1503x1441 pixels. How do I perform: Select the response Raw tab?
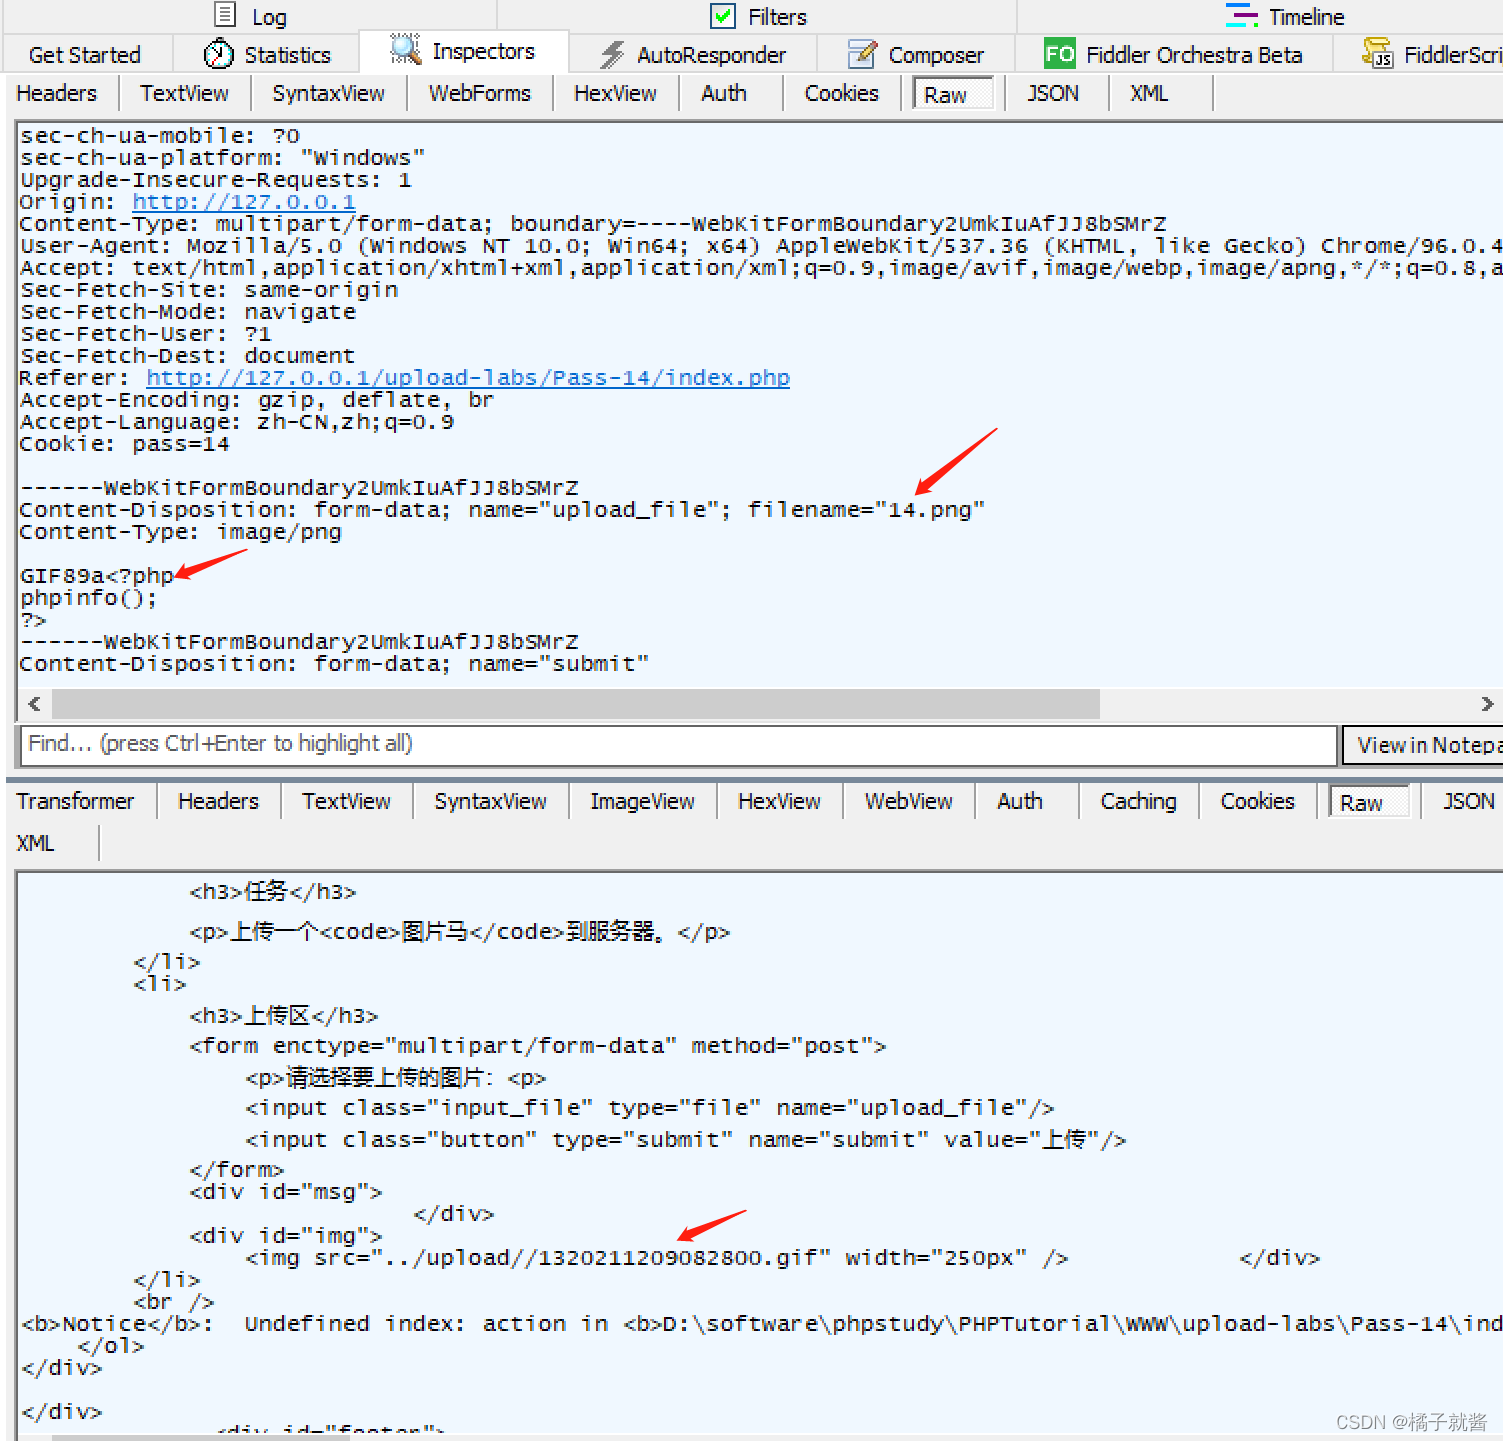point(1368,802)
